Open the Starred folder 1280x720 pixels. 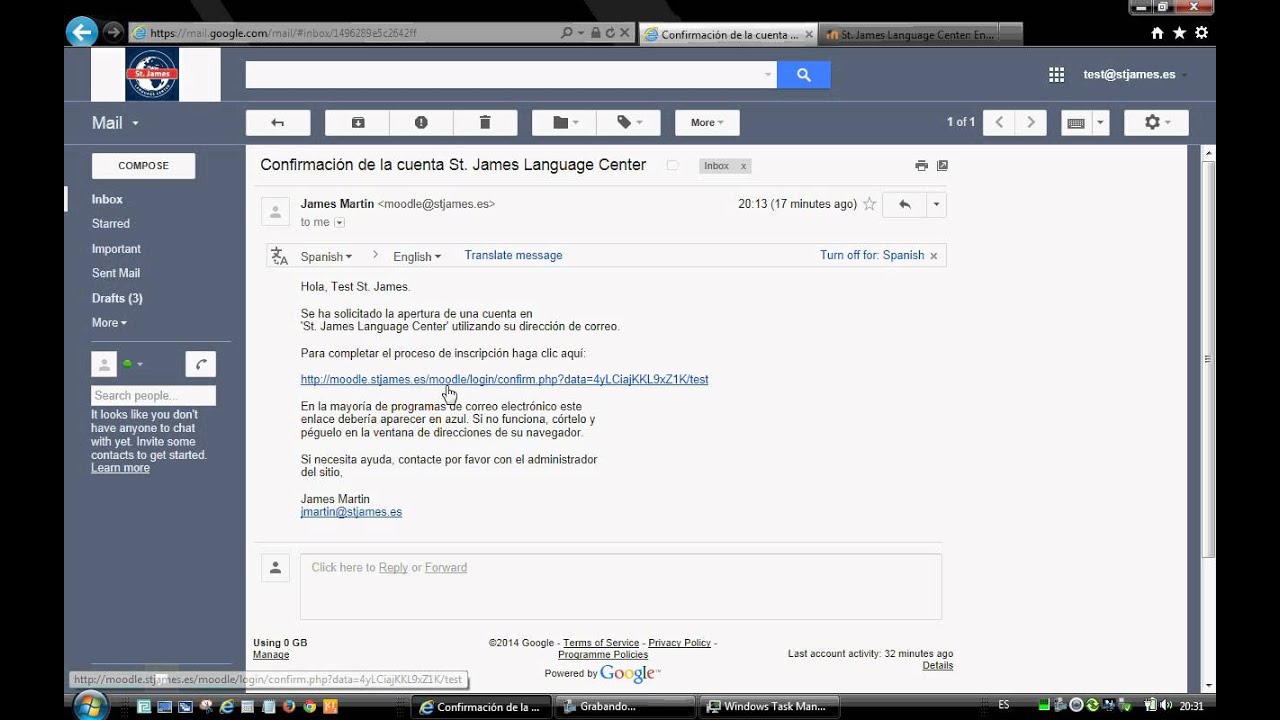(x=111, y=224)
